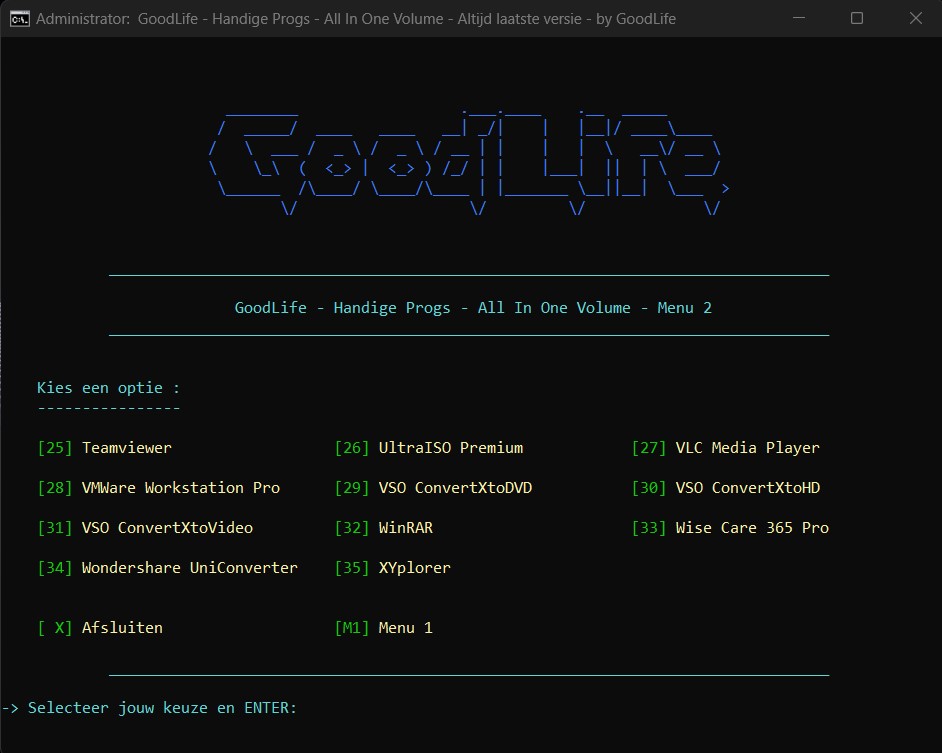This screenshot has height=753, width=942.
Task: Click the GoodLife ASCII art logo
Action: pyautogui.click(x=469, y=162)
